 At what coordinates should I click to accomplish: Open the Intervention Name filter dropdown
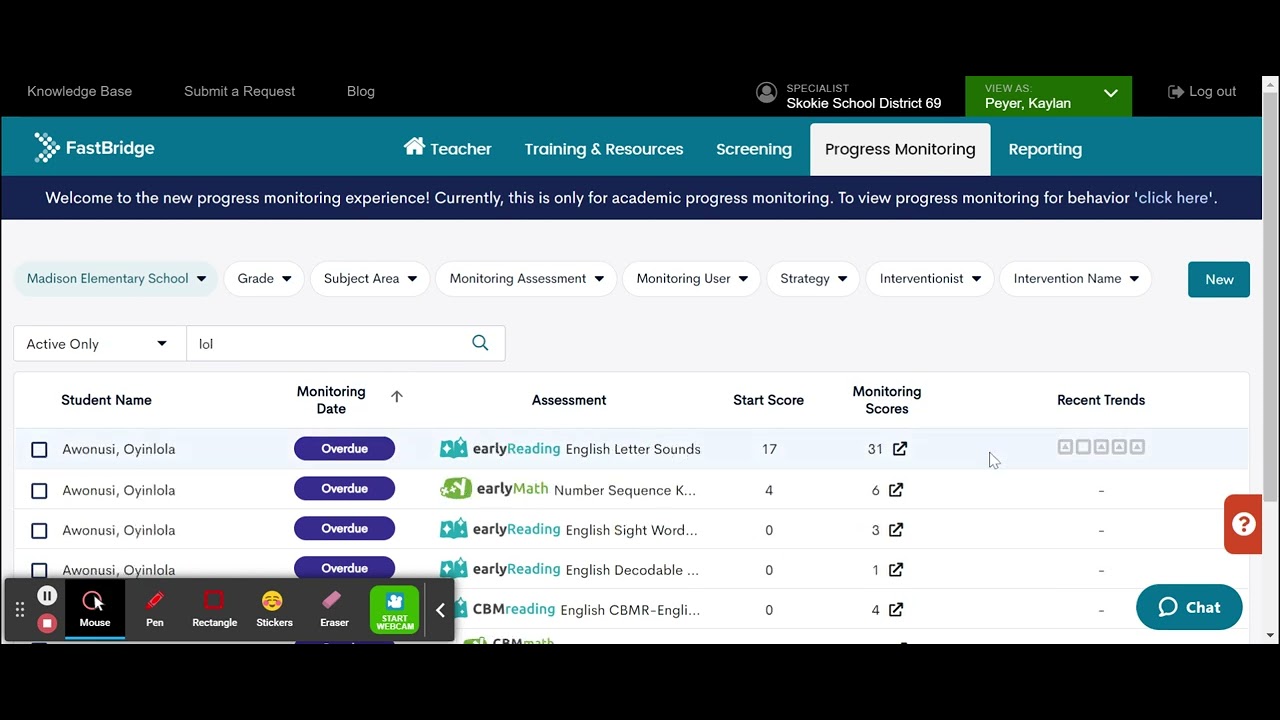pyautogui.click(x=1076, y=279)
